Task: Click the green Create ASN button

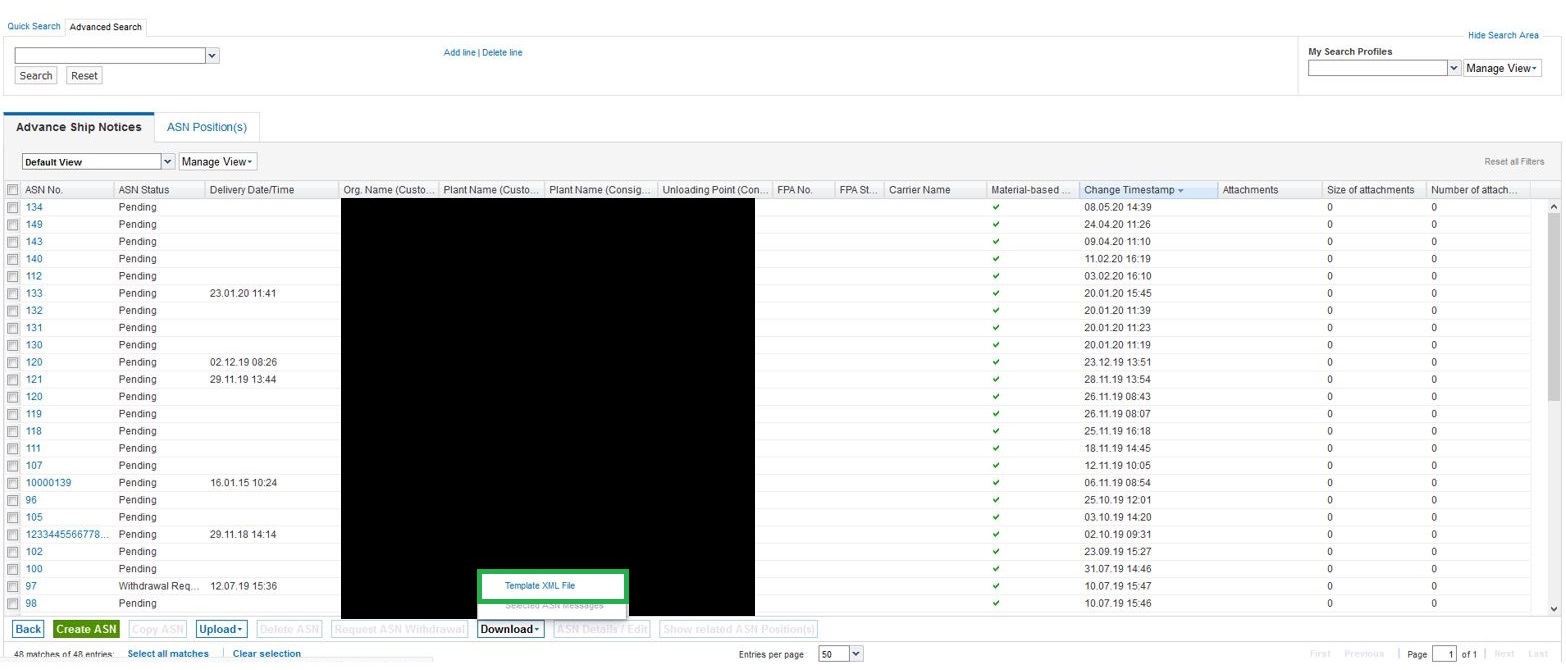Action: (86, 629)
